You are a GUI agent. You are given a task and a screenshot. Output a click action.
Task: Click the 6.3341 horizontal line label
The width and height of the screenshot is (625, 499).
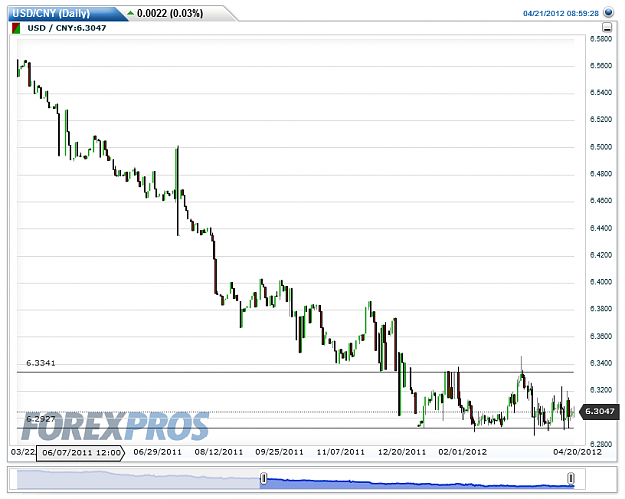pyautogui.click(x=41, y=363)
